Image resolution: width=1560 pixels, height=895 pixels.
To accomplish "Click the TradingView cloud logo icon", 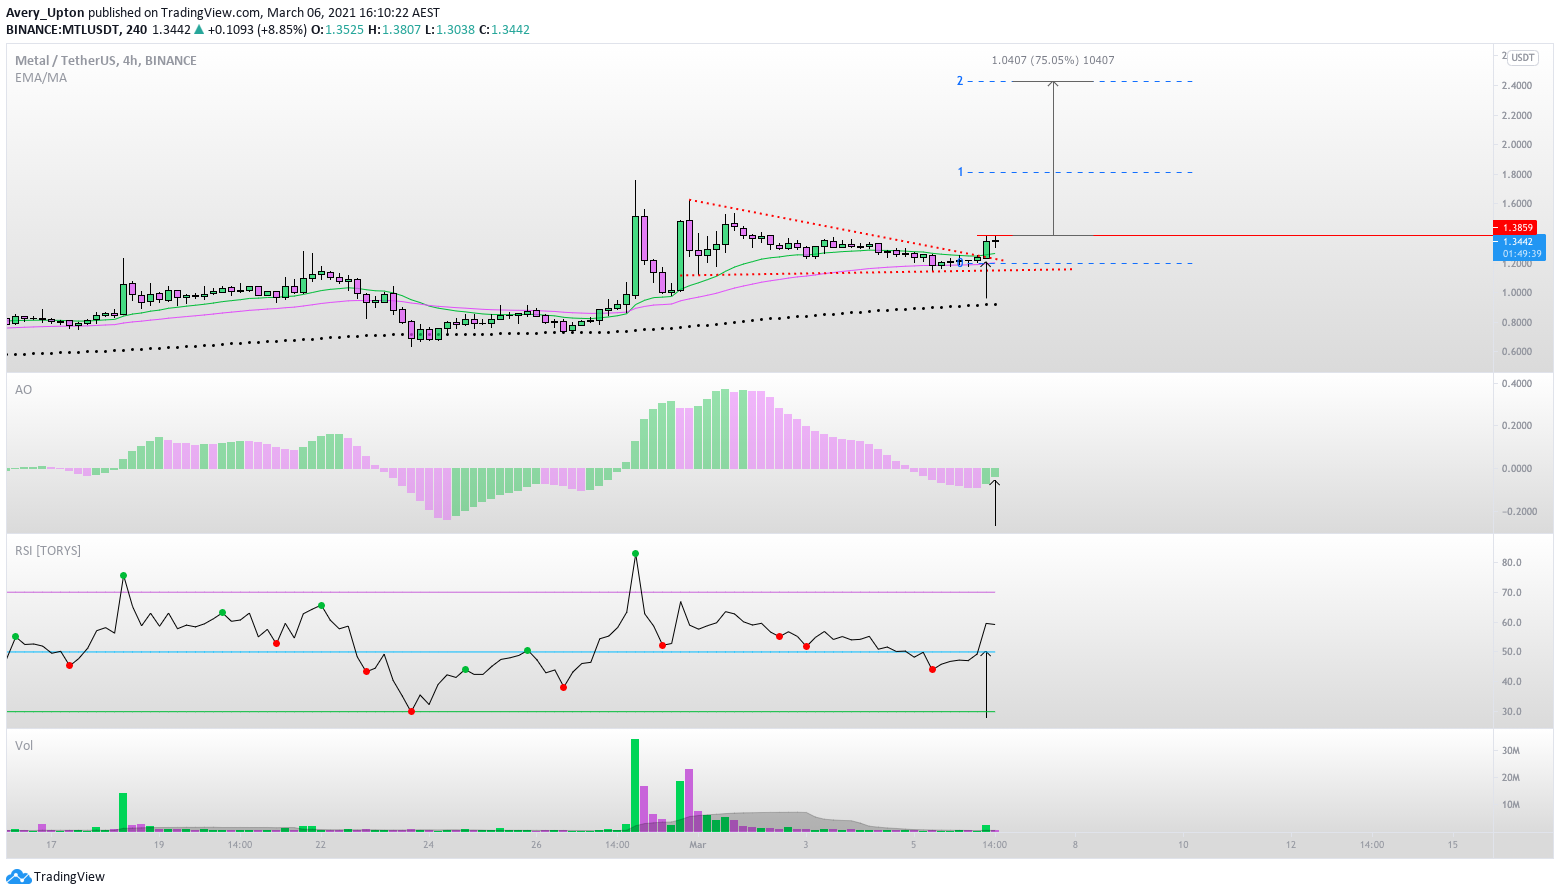I will point(18,877).
